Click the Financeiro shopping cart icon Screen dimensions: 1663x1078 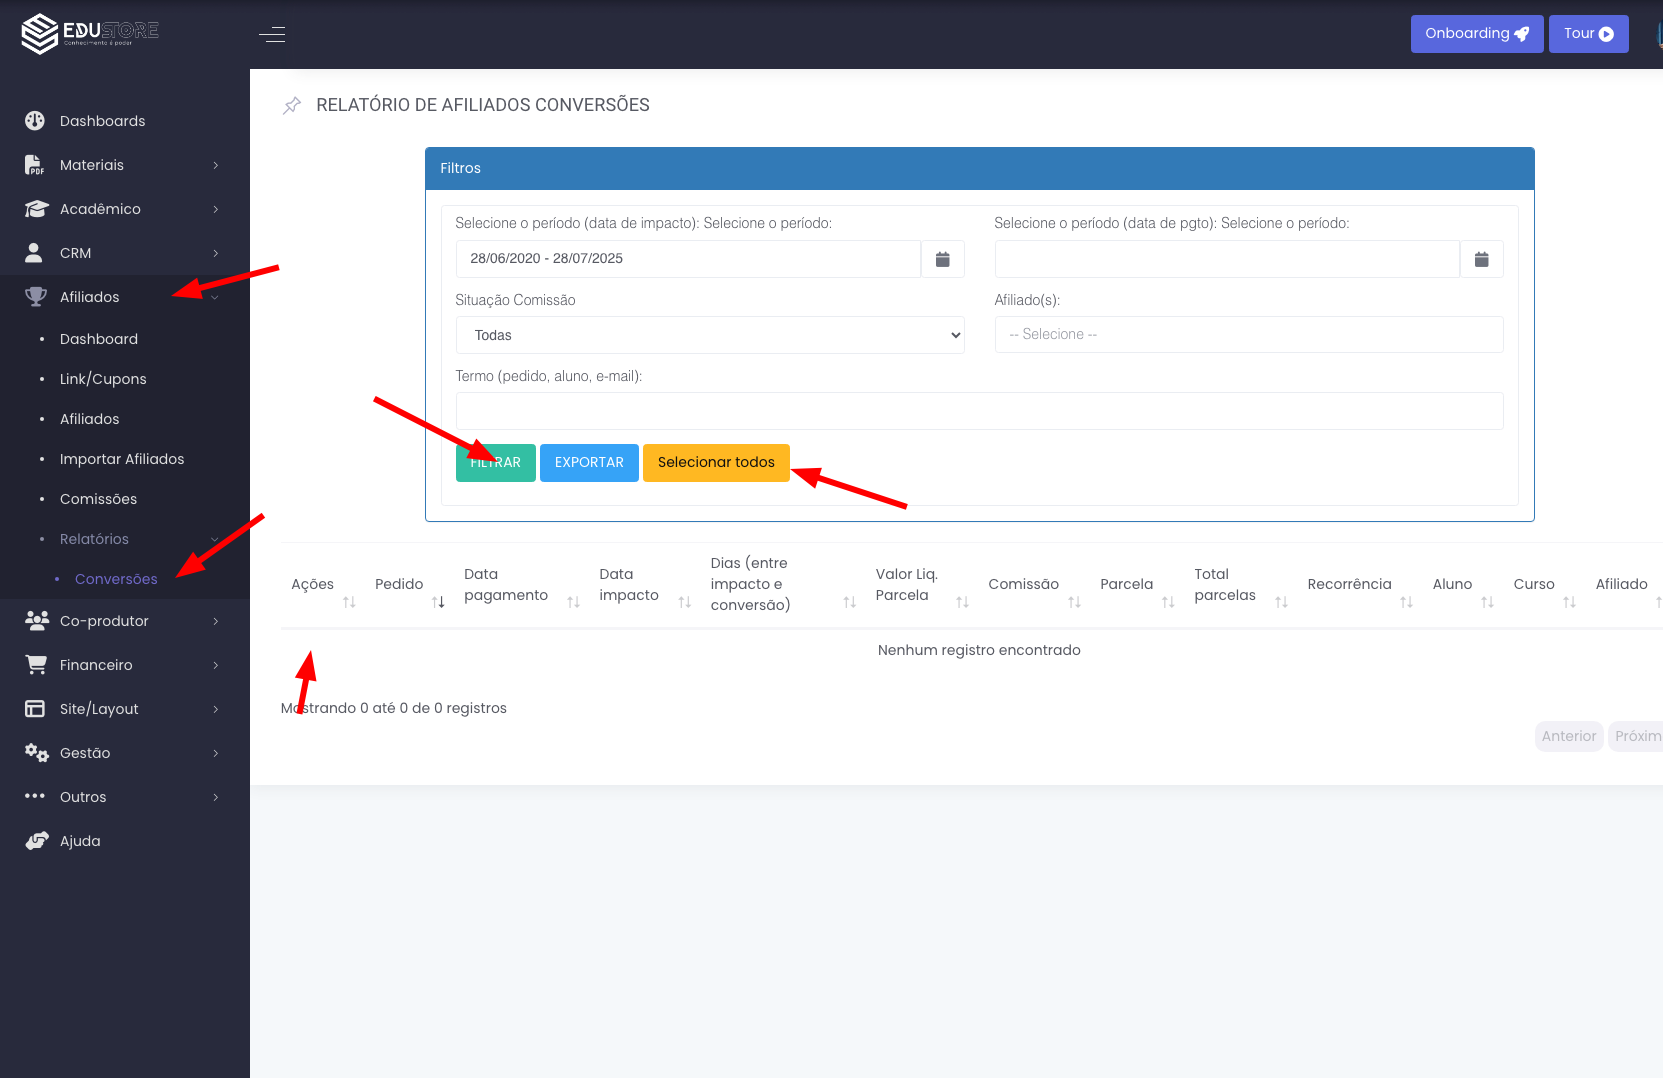(x=35, y=665)
